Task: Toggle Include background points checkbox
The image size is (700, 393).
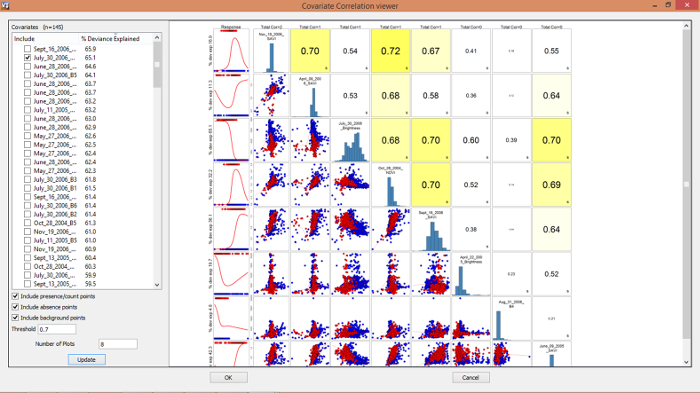Action: coord(15,318)
